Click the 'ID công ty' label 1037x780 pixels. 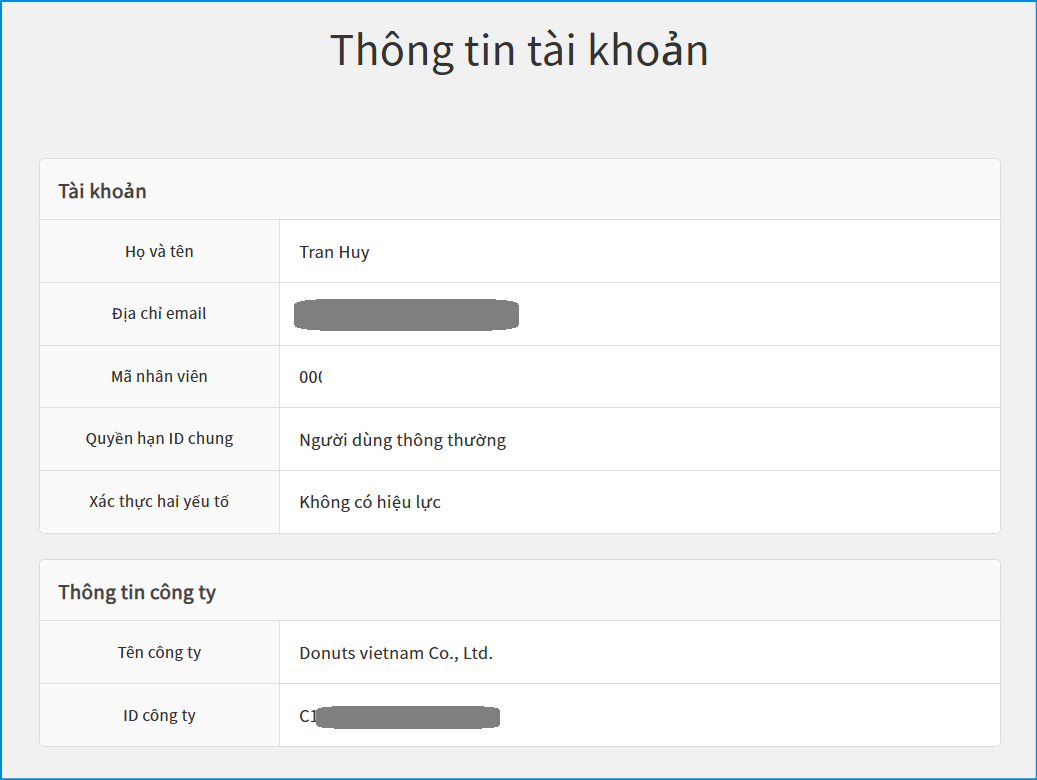point(159,716)
